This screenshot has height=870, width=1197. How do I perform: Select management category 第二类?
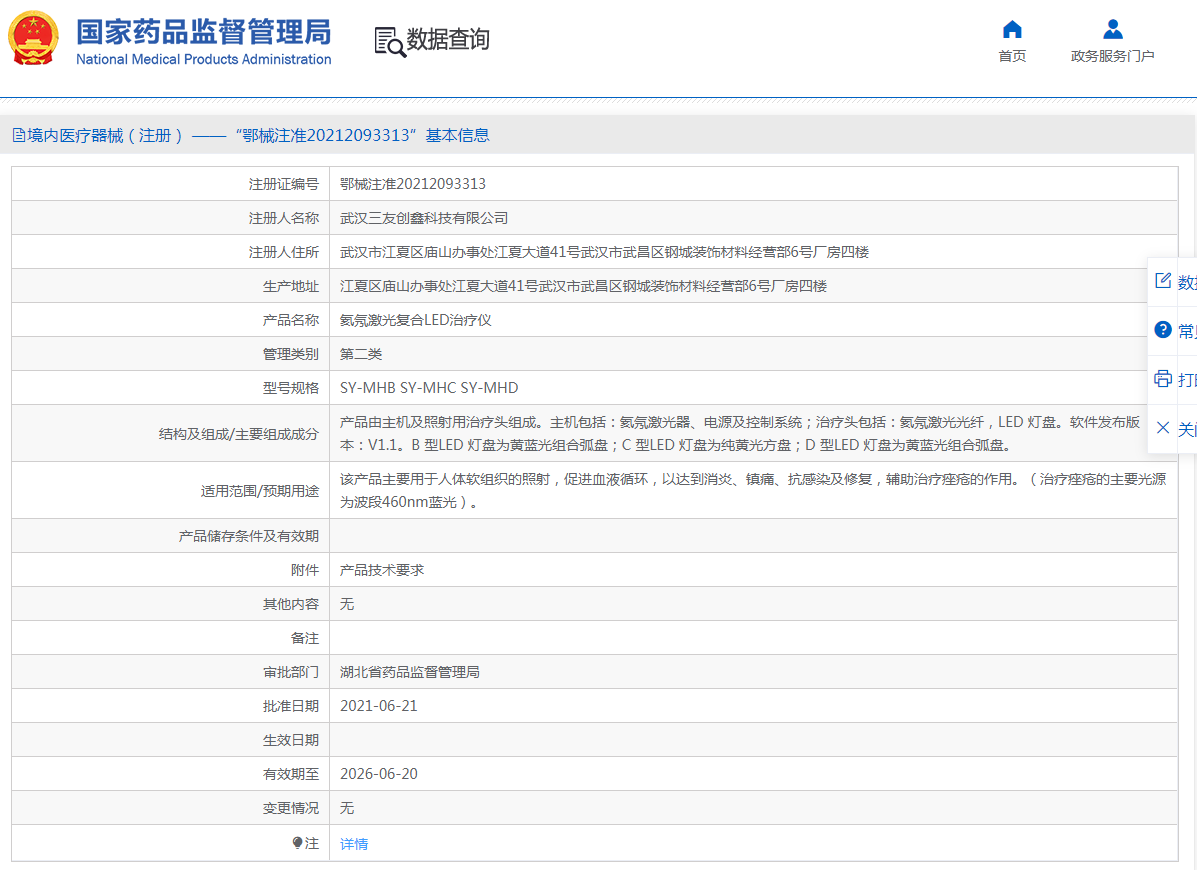coord(361,354)
